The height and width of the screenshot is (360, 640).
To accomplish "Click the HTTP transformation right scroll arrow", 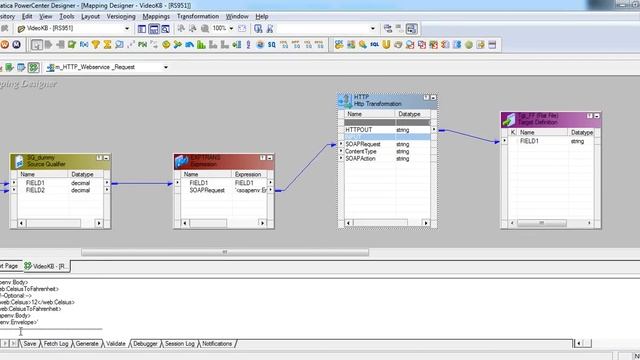I will pos(426,223).
